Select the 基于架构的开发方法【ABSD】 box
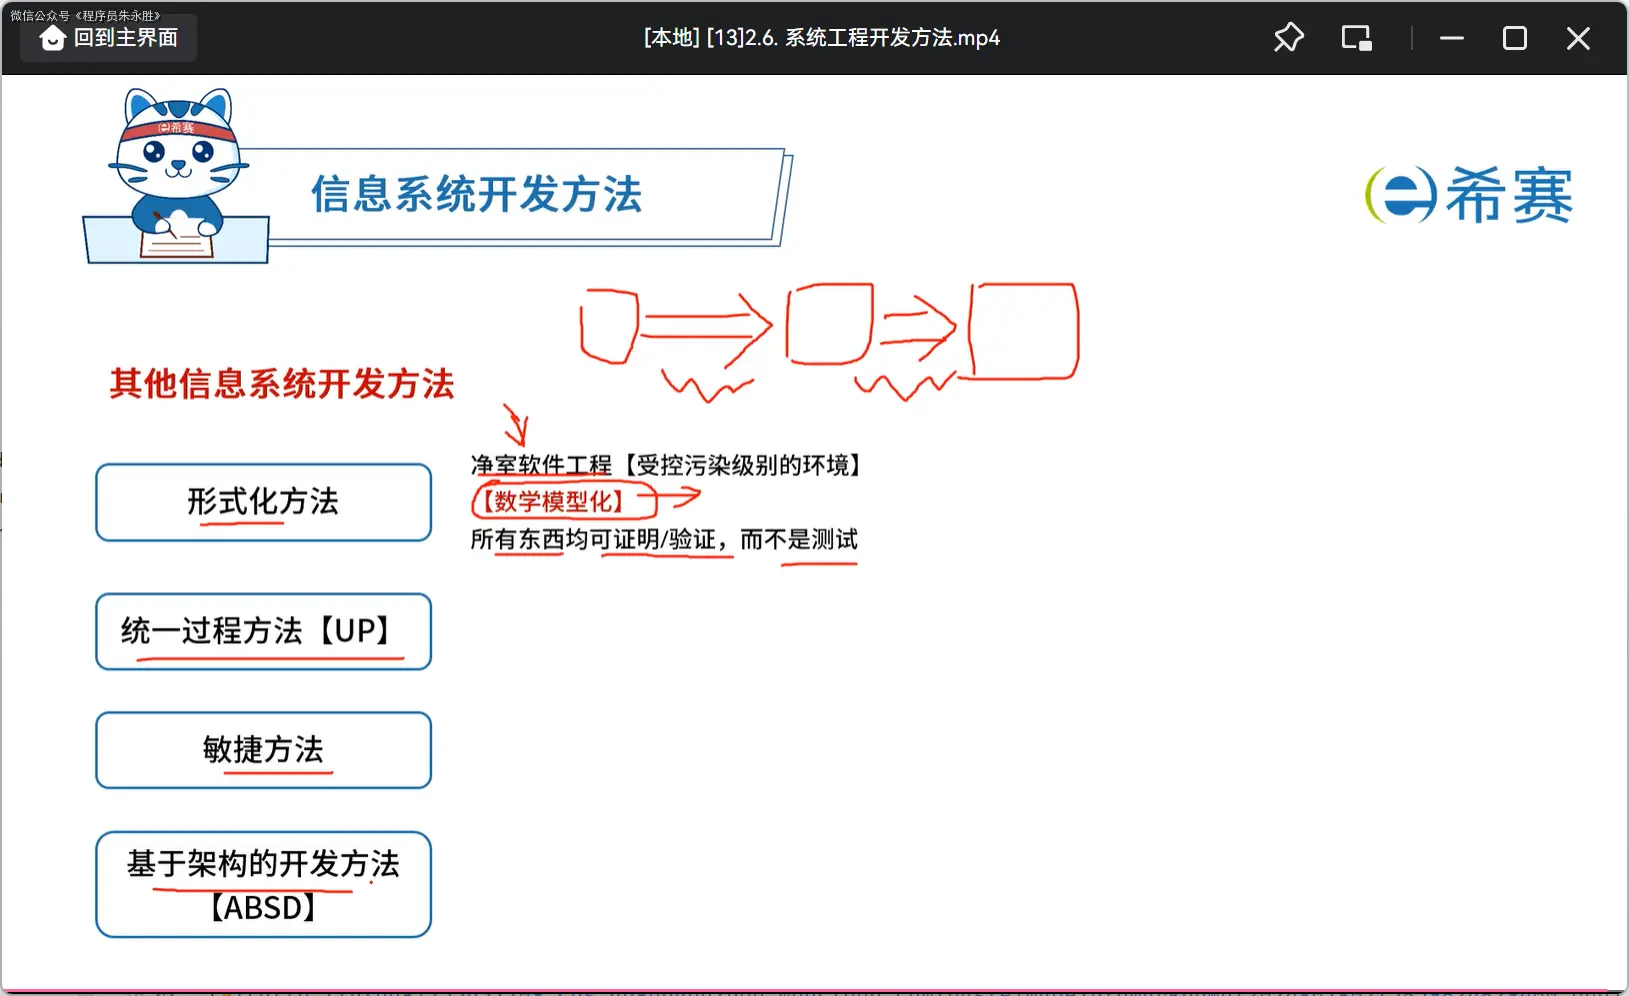The width and height of the screenshot is (1629, 996). [x=263, y=884]
